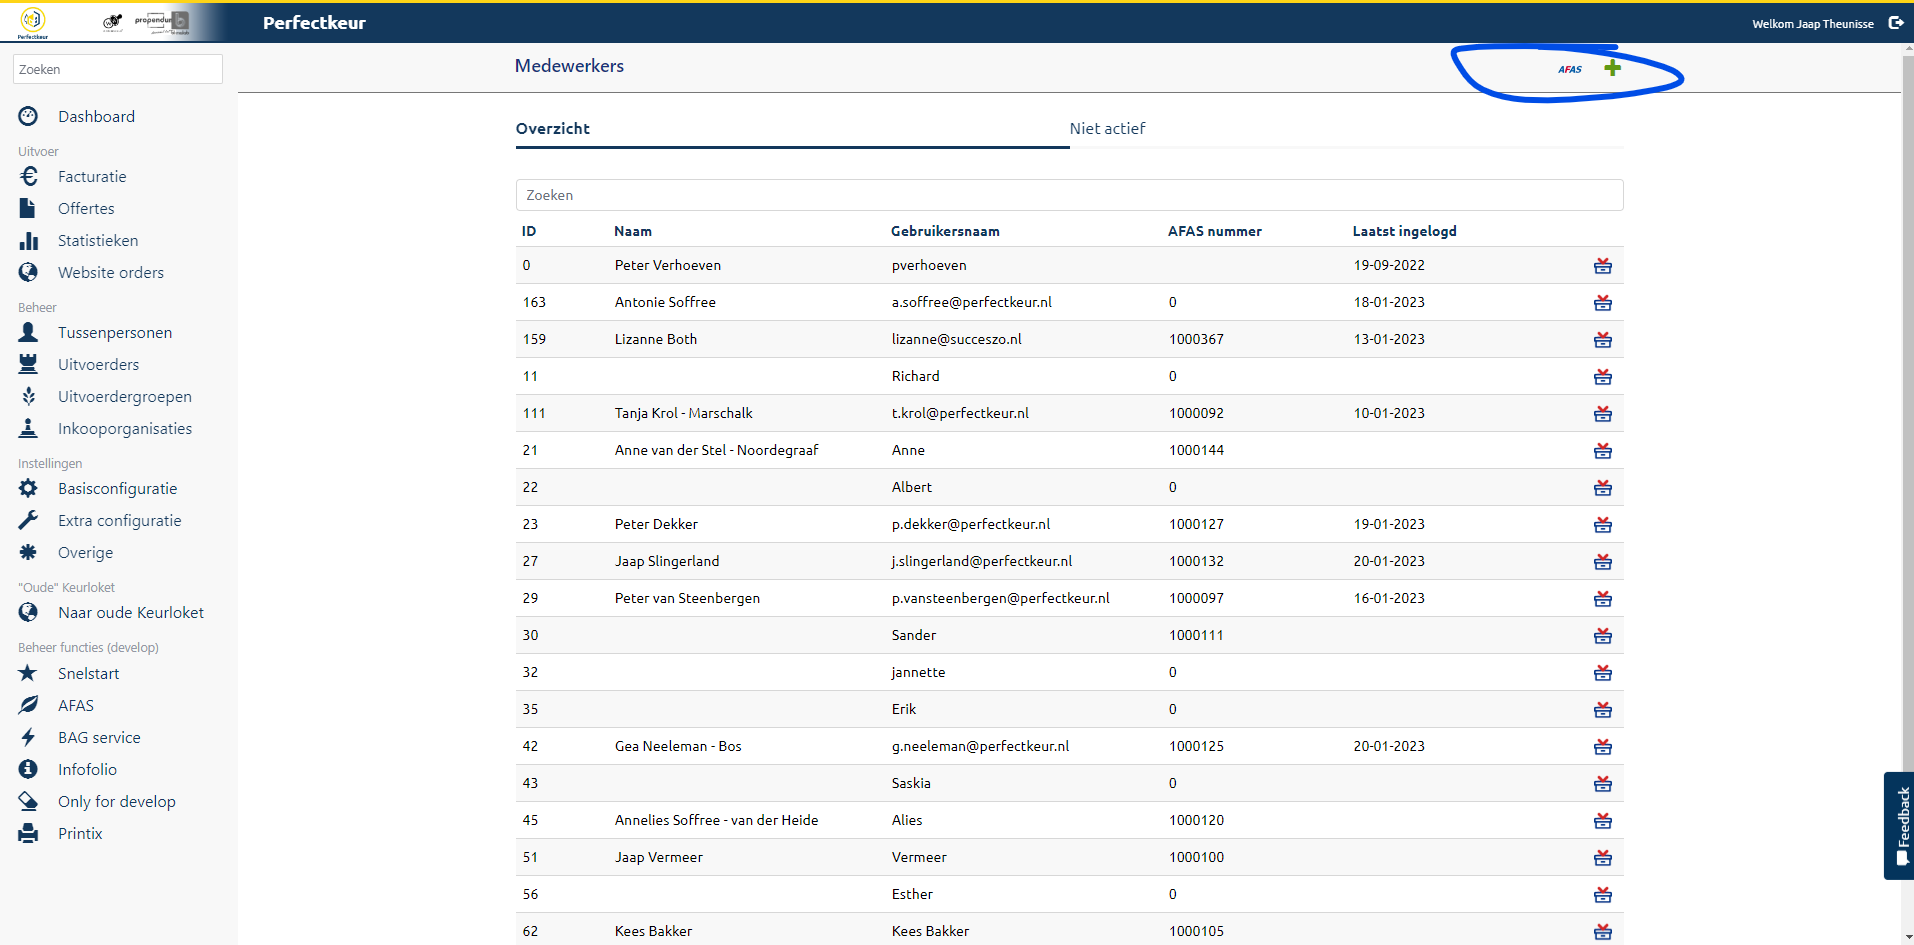
Task: Click the rook icon for Uitvoerders
Action: [x=28, y=364]
